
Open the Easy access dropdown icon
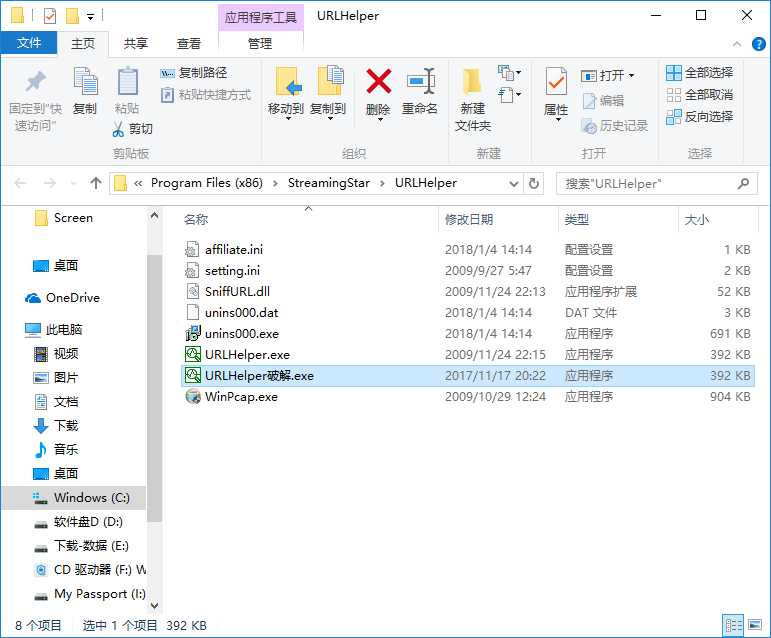click(x=509, y=94)
